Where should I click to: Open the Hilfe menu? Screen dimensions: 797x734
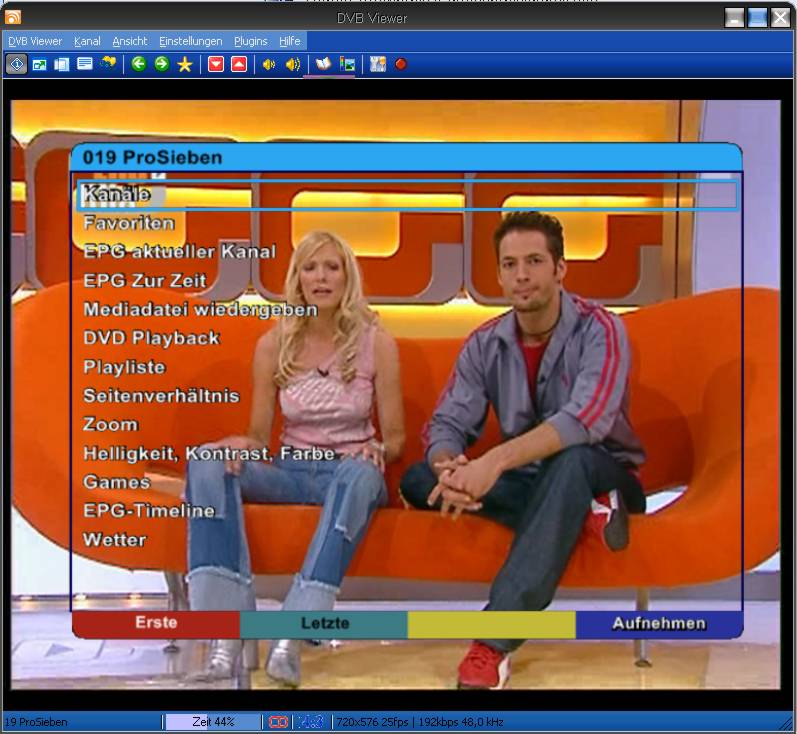click(290, 41)
